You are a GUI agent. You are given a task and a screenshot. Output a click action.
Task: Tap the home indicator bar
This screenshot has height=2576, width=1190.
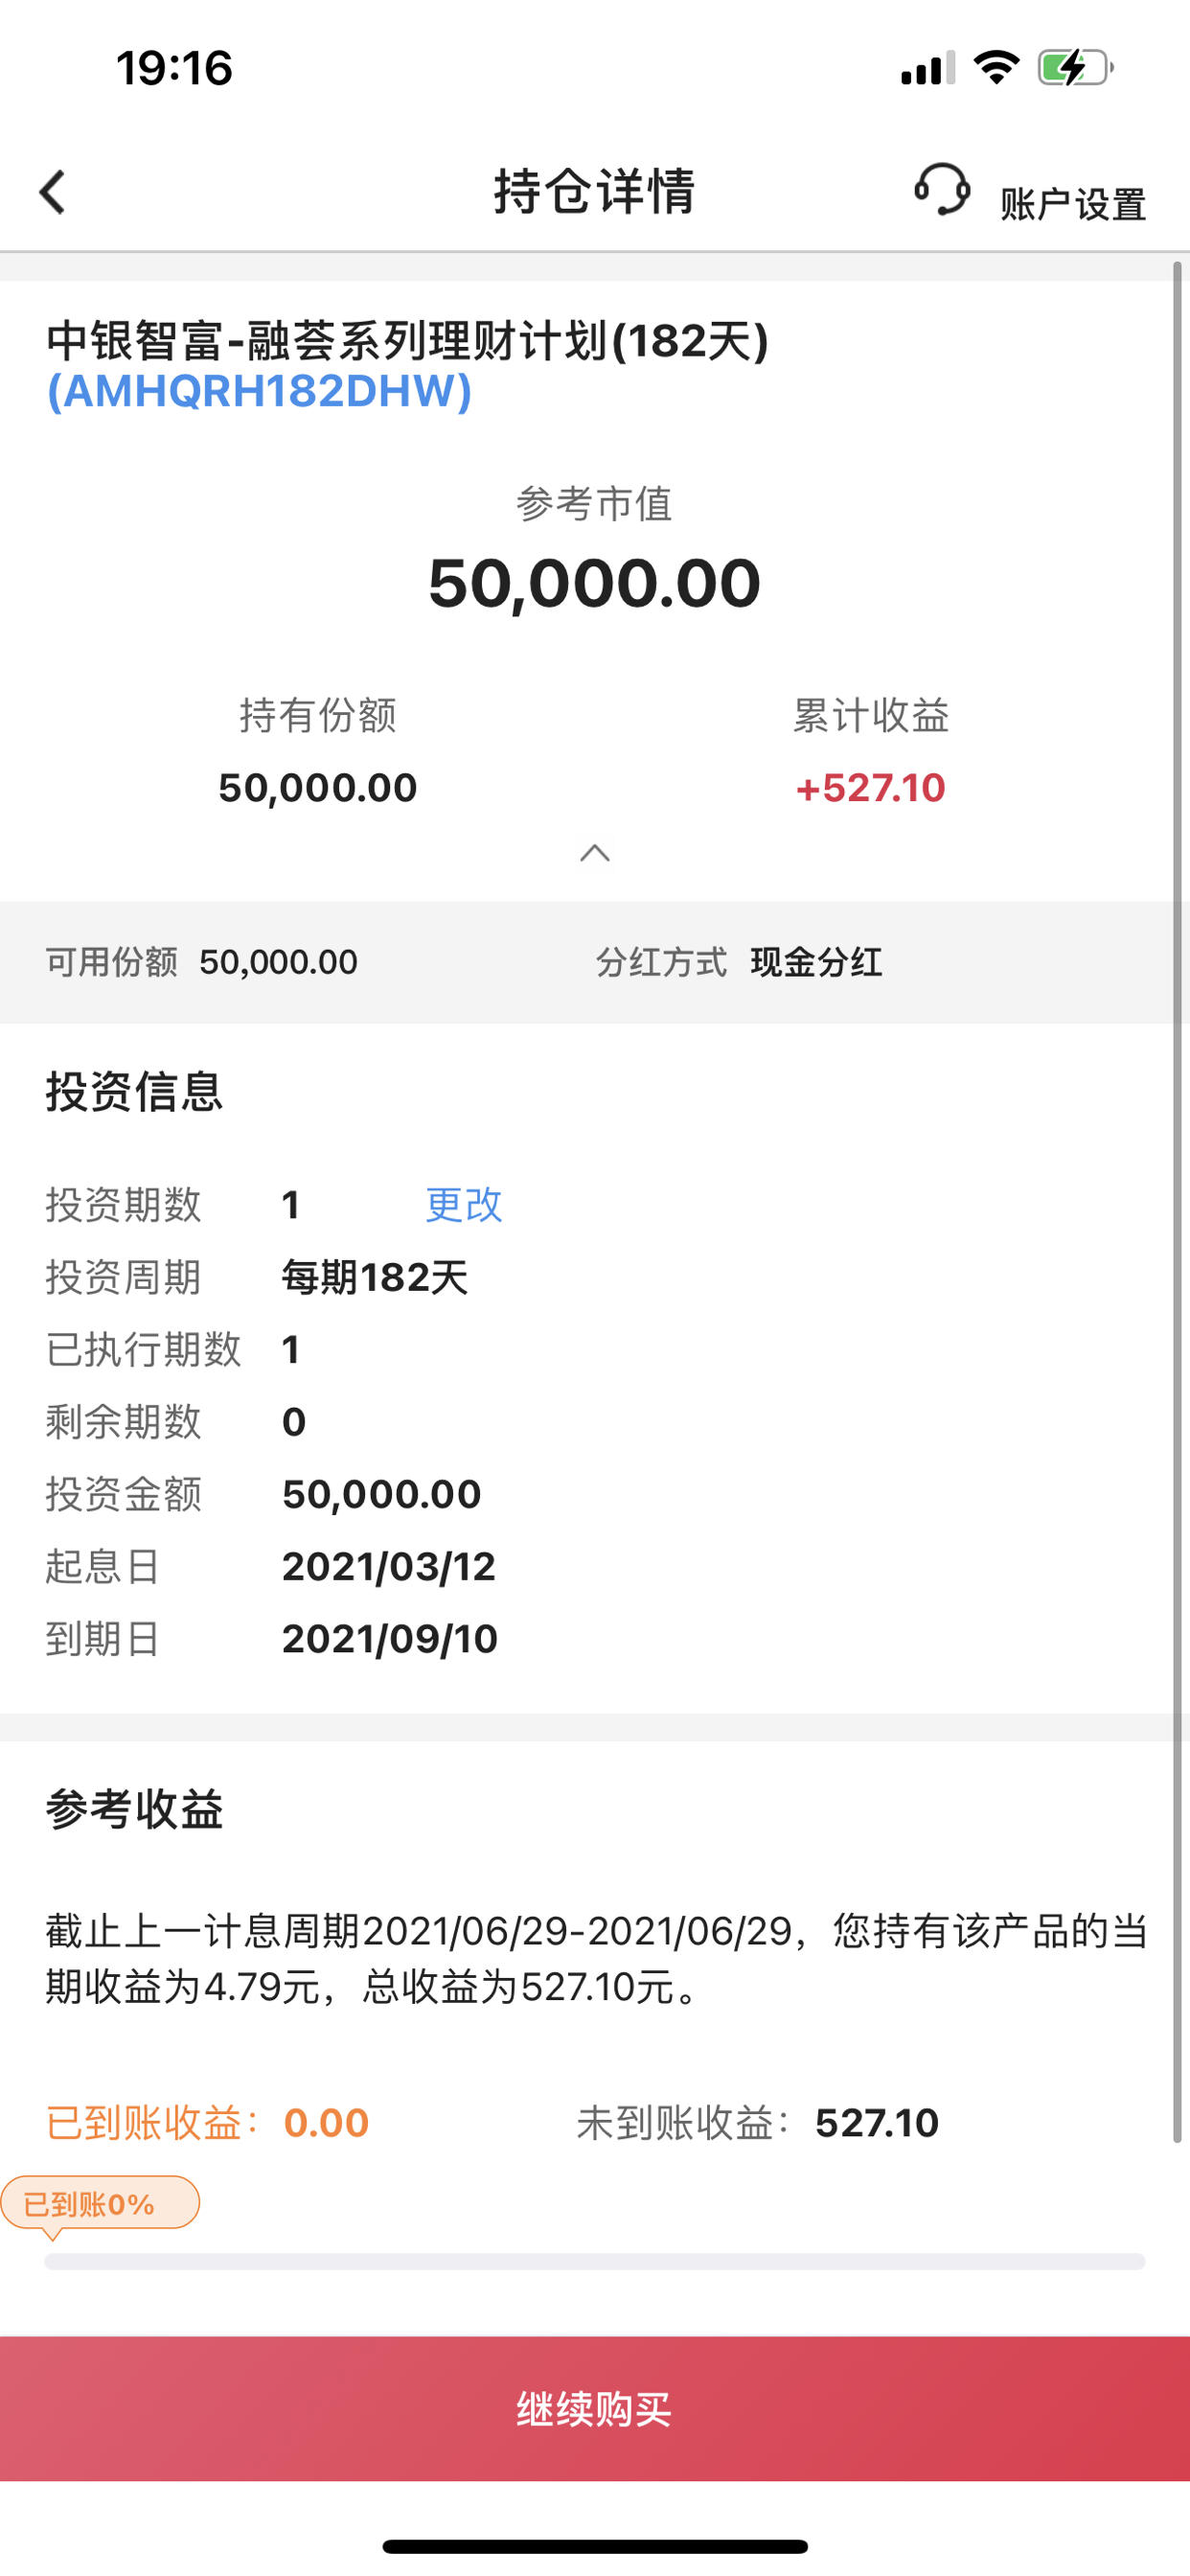595,2547
